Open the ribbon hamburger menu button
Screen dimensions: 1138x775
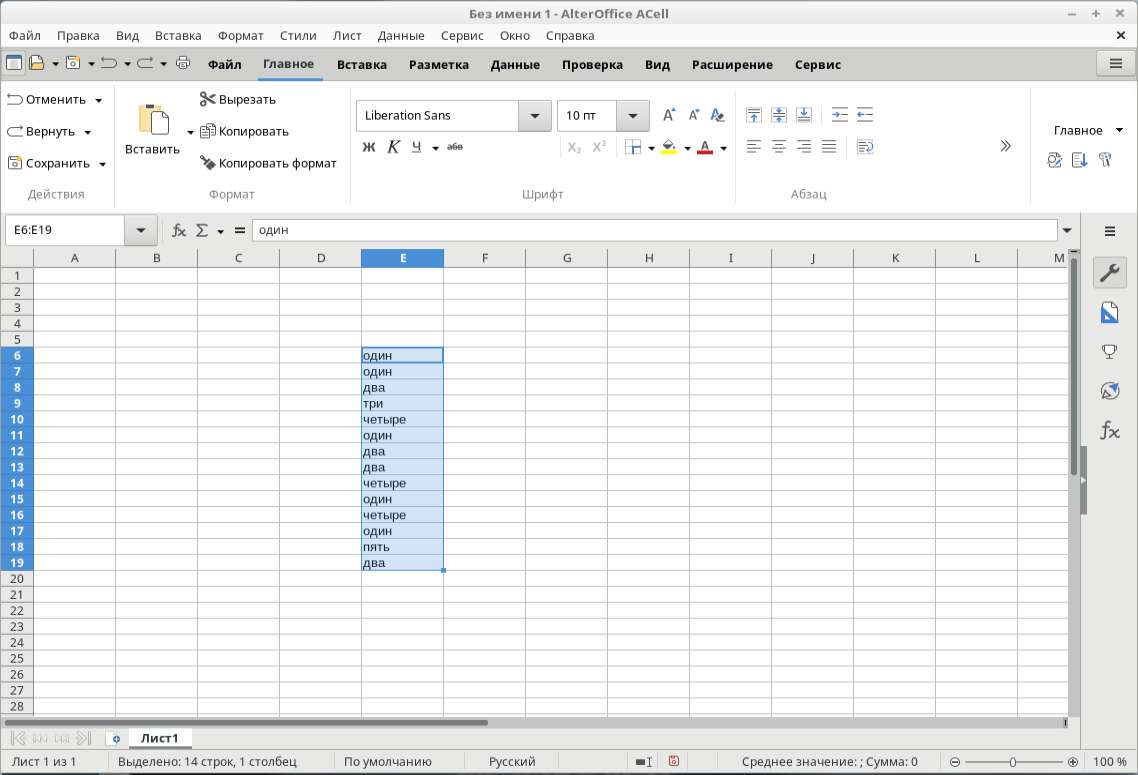click(1116, 64)
